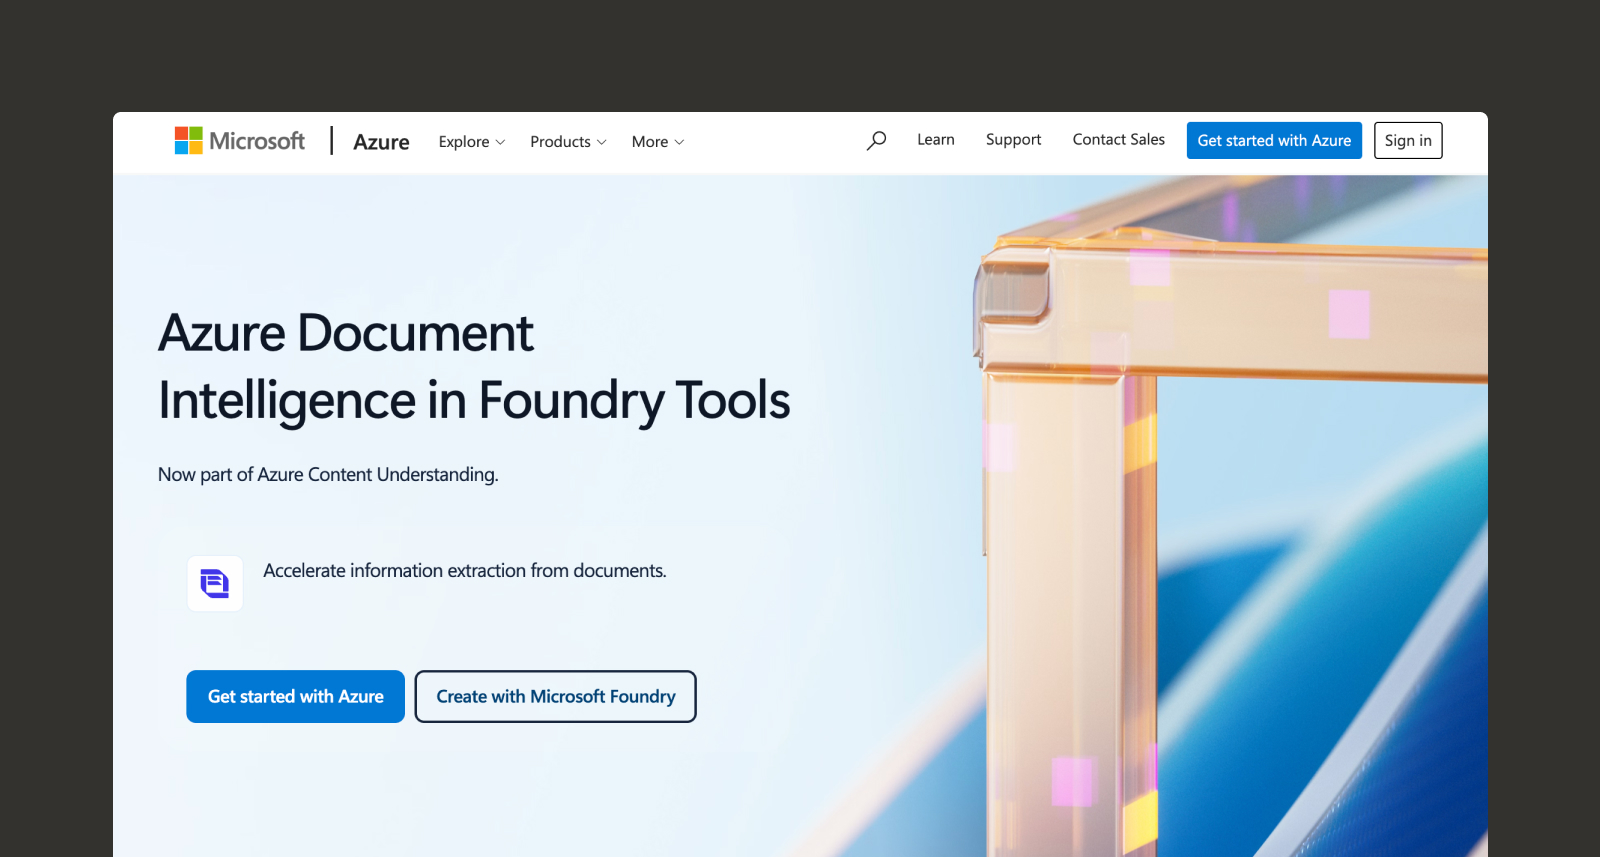The image size is (1600, 857).
Task: Open the search magnifier icon
Action: [x=876, y=141]
